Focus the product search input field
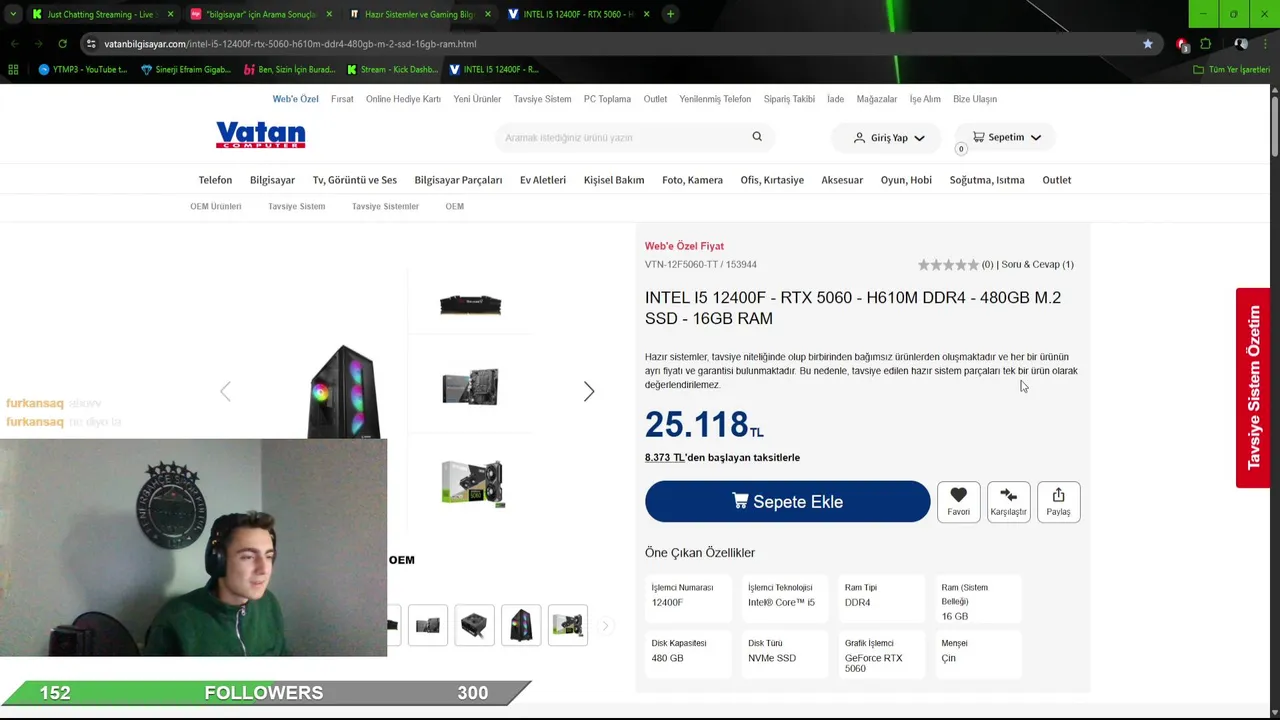Screen dimensions: 1280x720 [625, 137]
